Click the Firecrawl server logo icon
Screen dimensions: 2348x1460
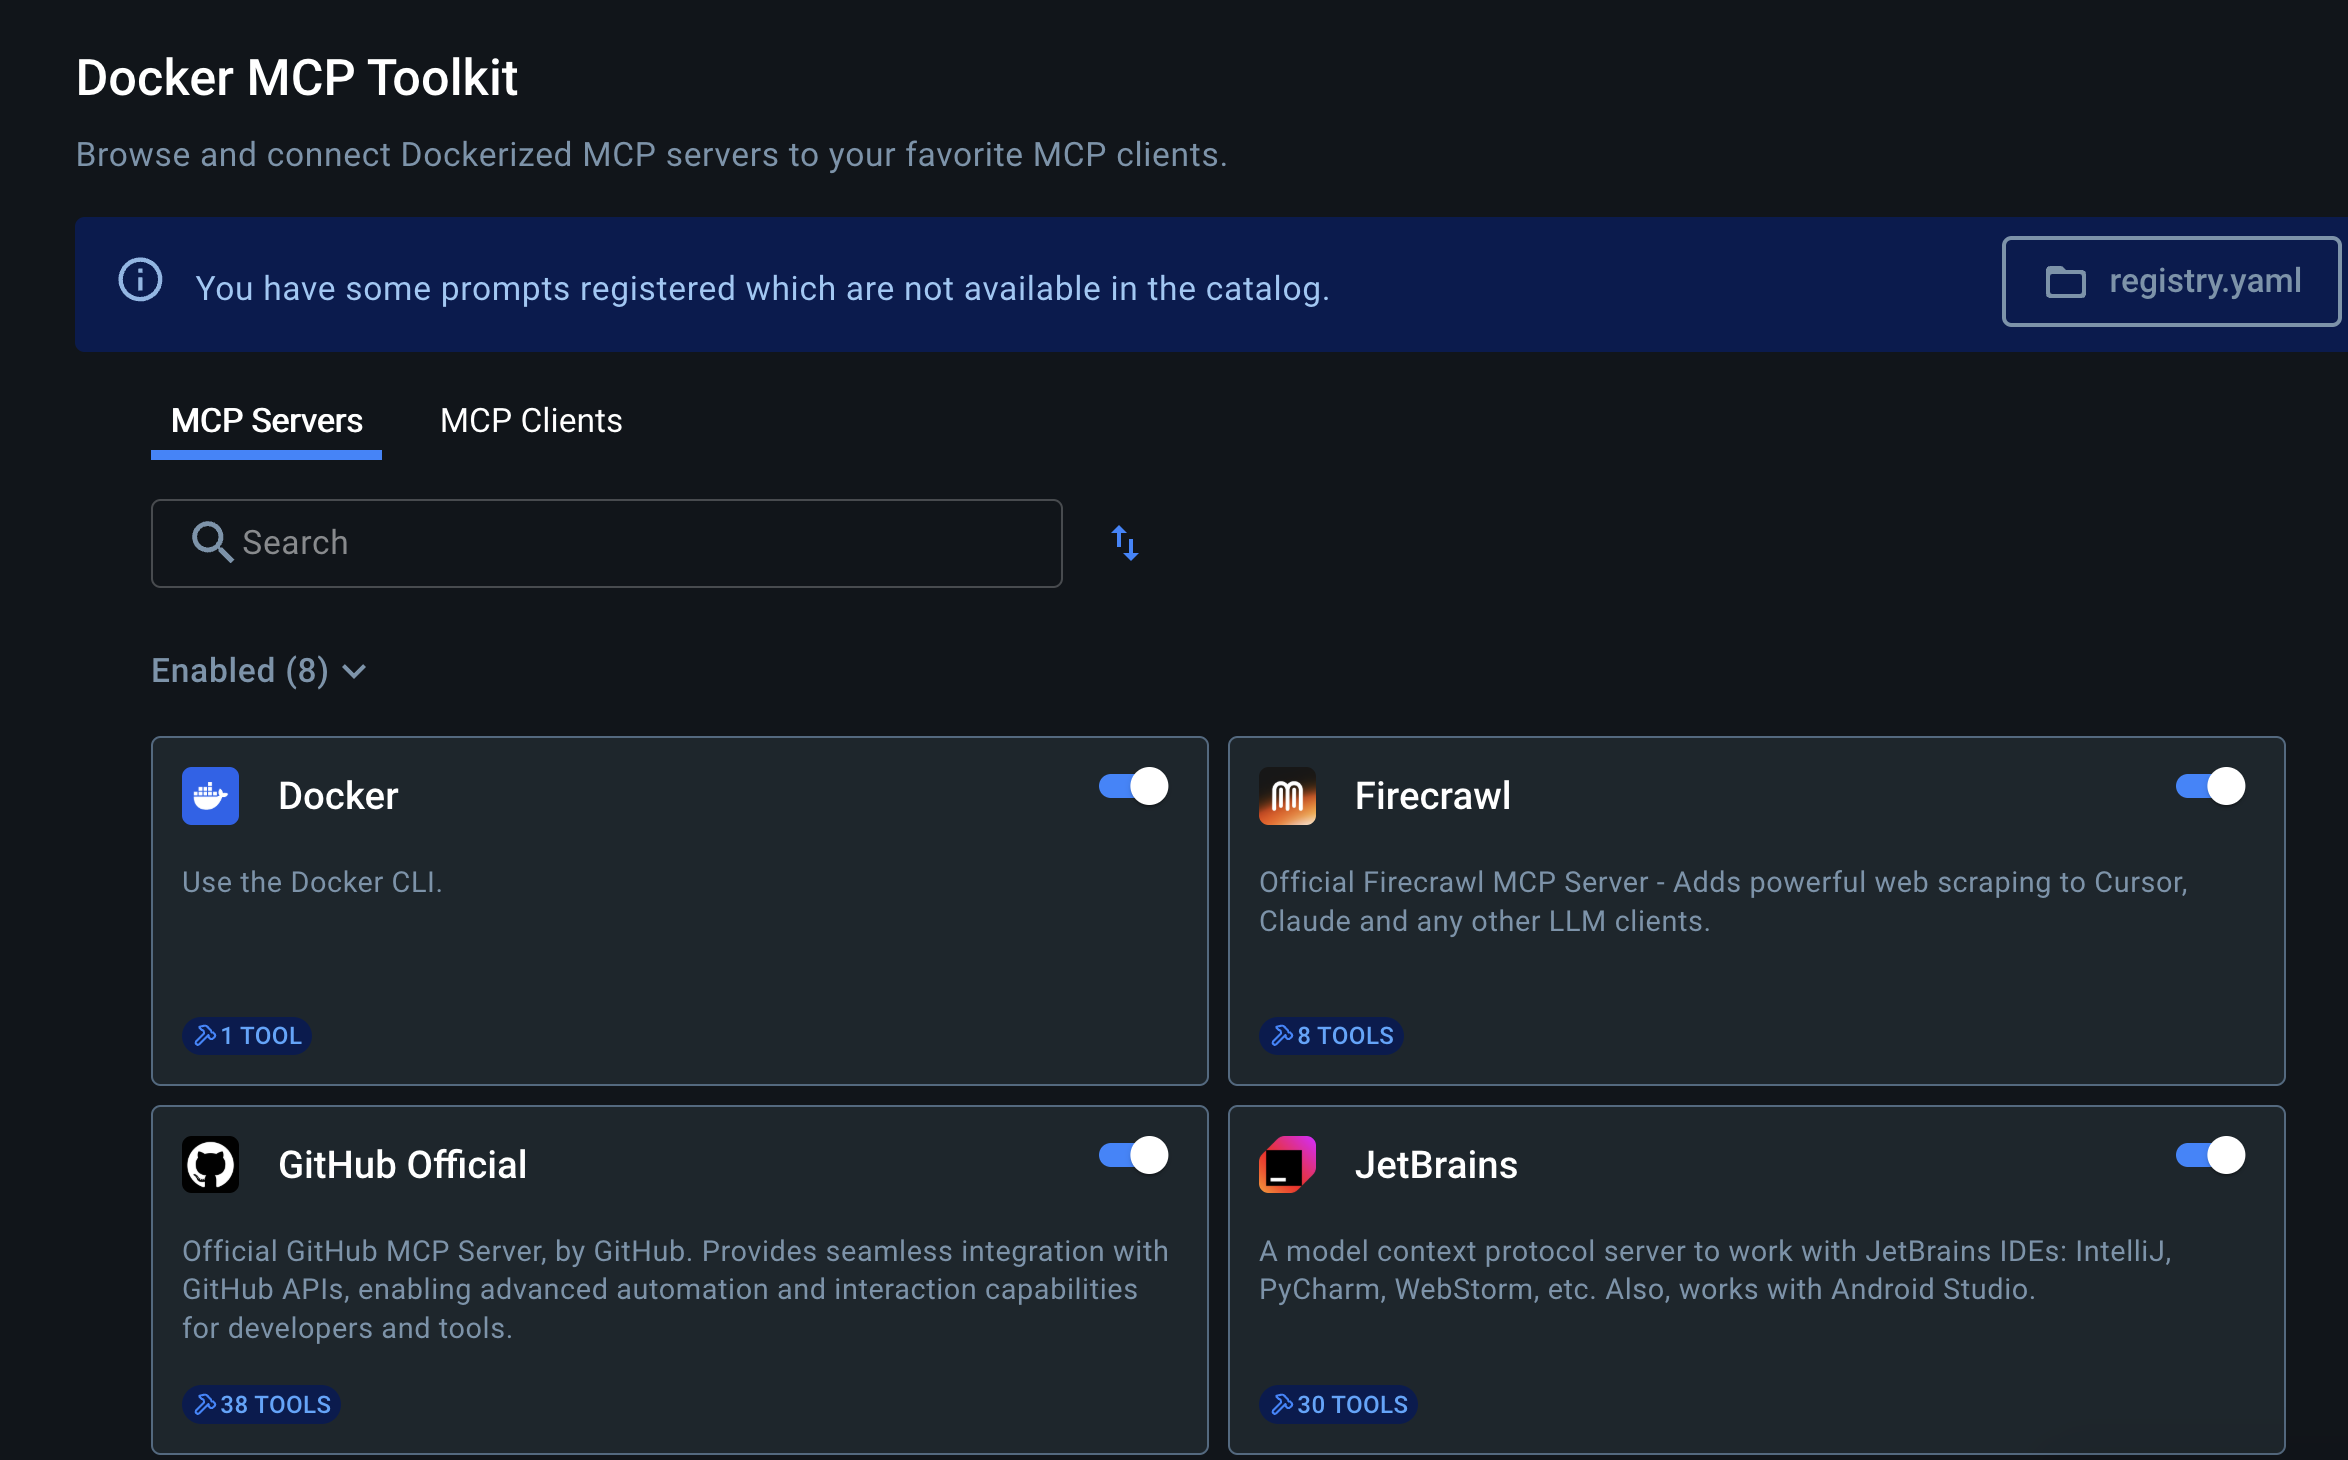pyautogui.click(x=1287, y=796)
